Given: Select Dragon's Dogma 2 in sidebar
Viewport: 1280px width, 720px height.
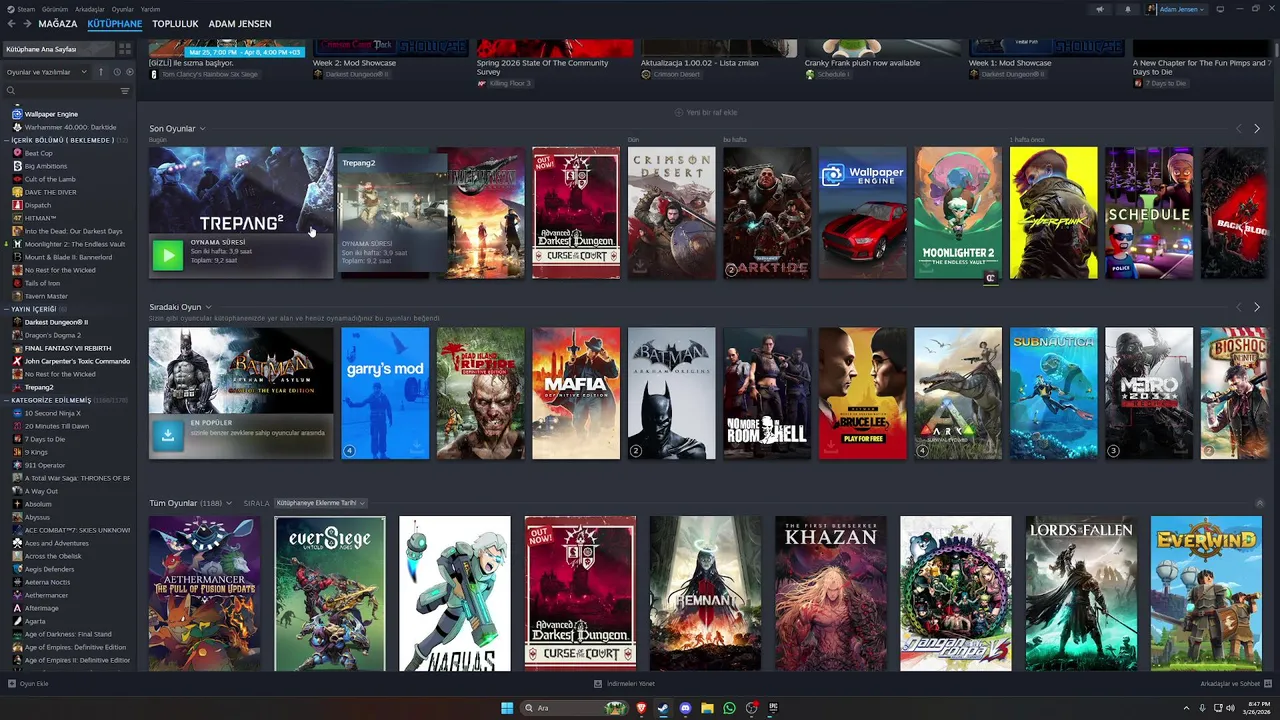Looking at the screenshot, I should coord(52,335).
